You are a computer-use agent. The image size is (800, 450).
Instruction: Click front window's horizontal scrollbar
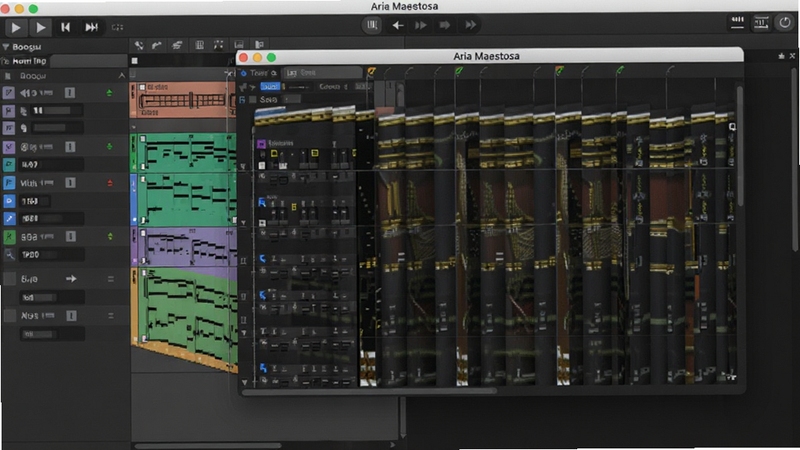[369, 391]
